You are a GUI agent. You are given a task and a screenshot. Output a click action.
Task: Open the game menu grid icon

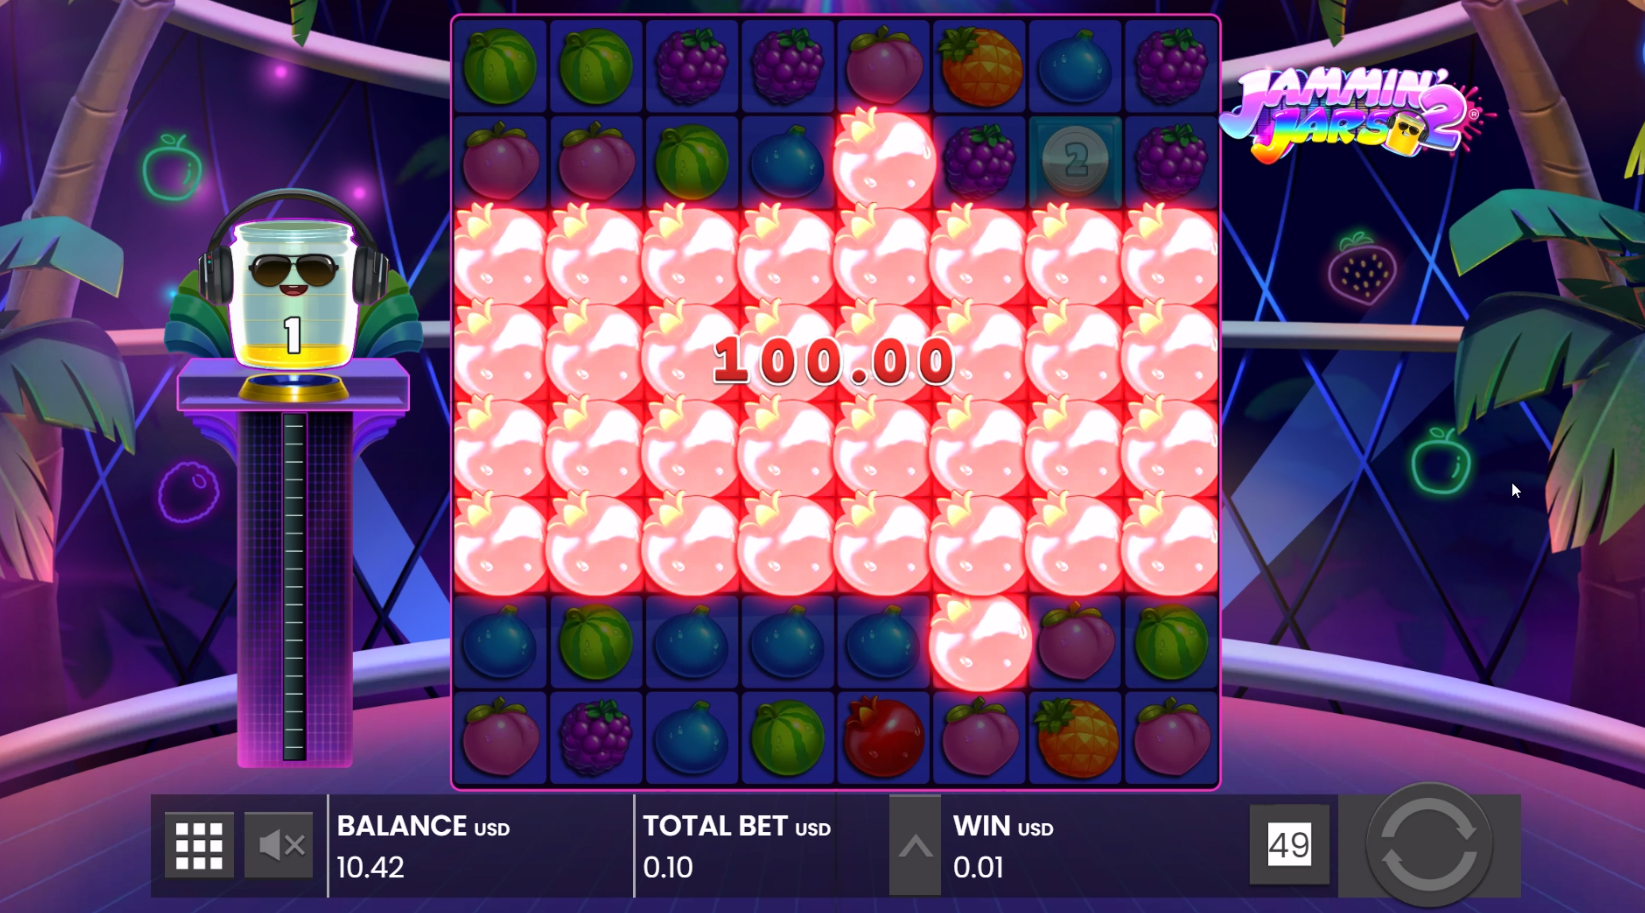point(199,846)
